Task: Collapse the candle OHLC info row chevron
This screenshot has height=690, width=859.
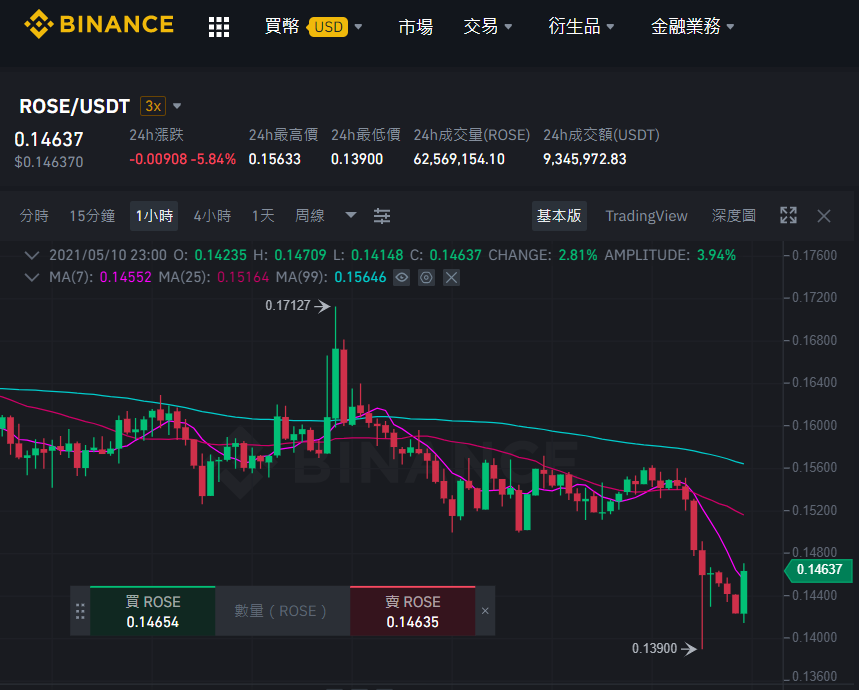Action: point(32,255)
